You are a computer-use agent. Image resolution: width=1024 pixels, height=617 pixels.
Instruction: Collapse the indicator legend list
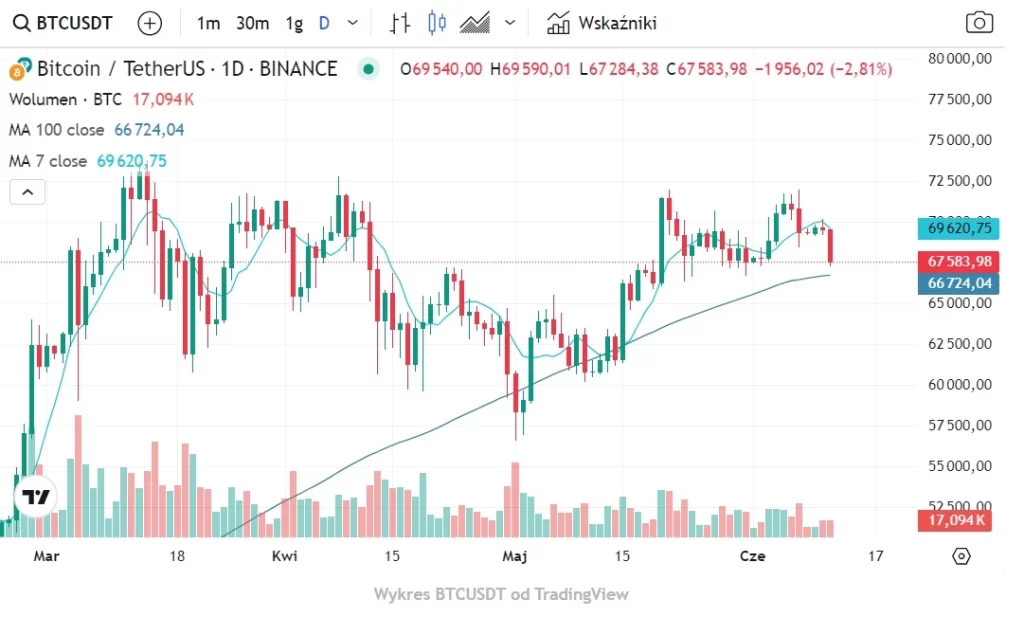pos(27,192)
